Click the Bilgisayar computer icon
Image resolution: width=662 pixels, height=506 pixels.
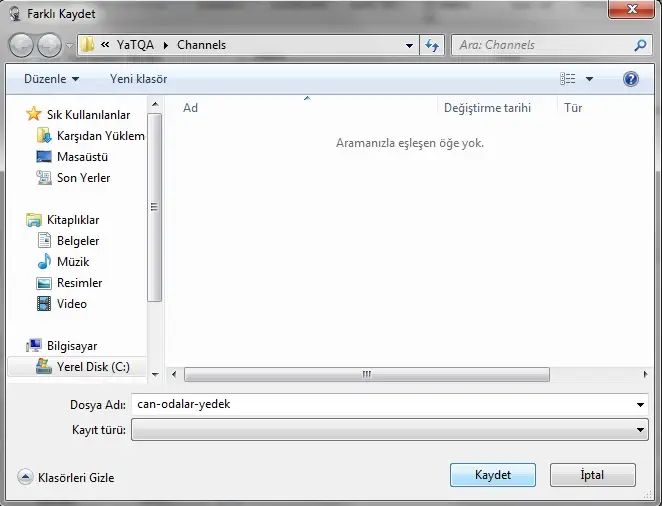click(x=33, y=346)
